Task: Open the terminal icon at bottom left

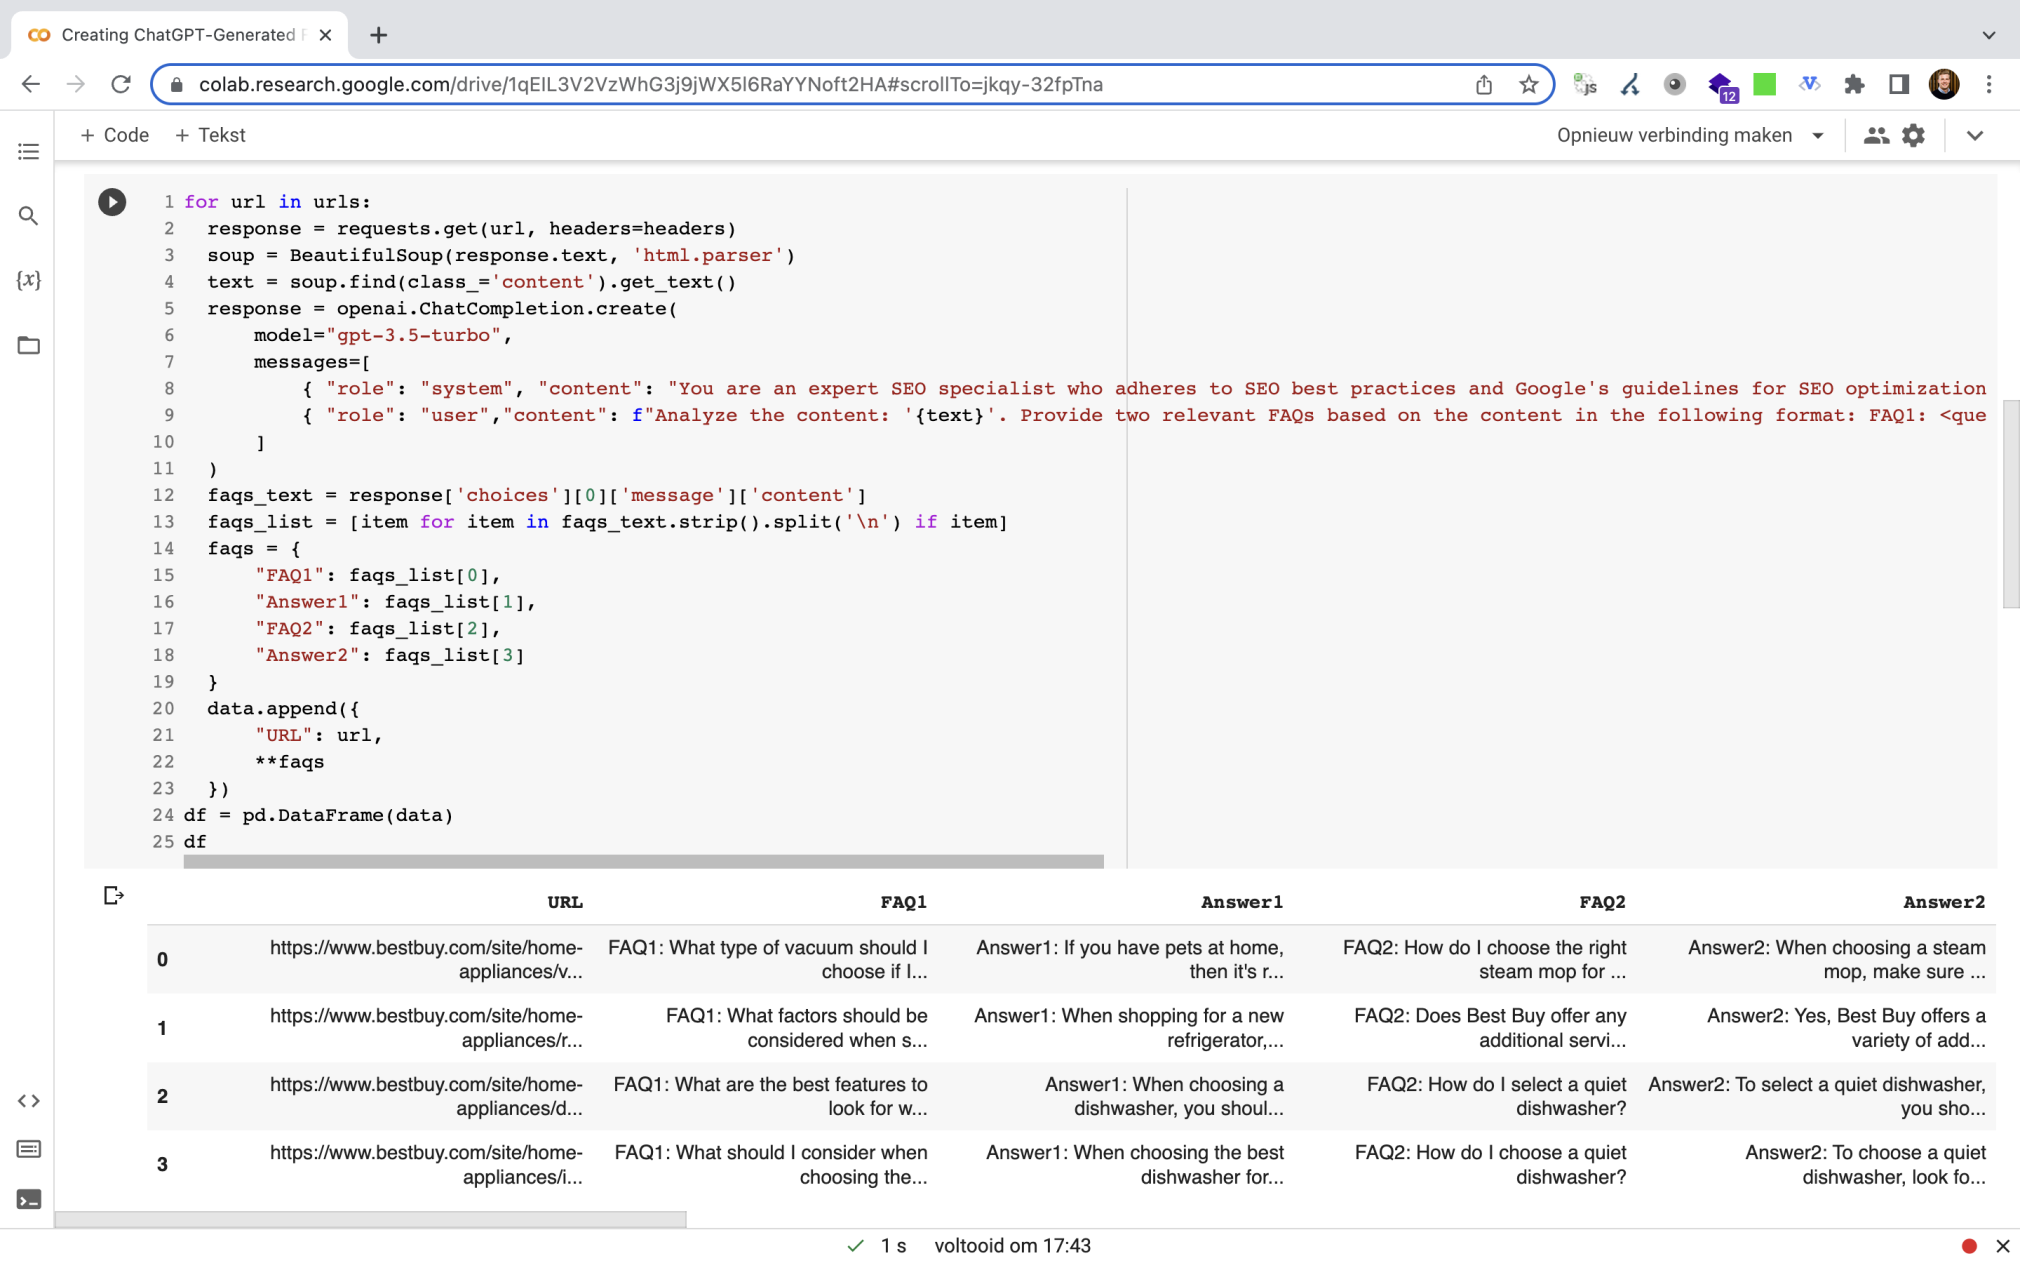Action: point(28,1199)
